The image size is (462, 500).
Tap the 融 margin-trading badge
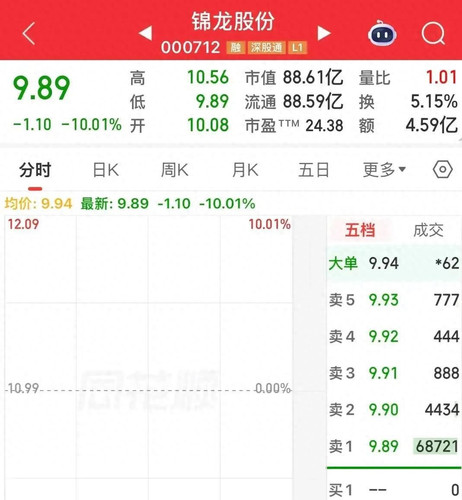236,48
